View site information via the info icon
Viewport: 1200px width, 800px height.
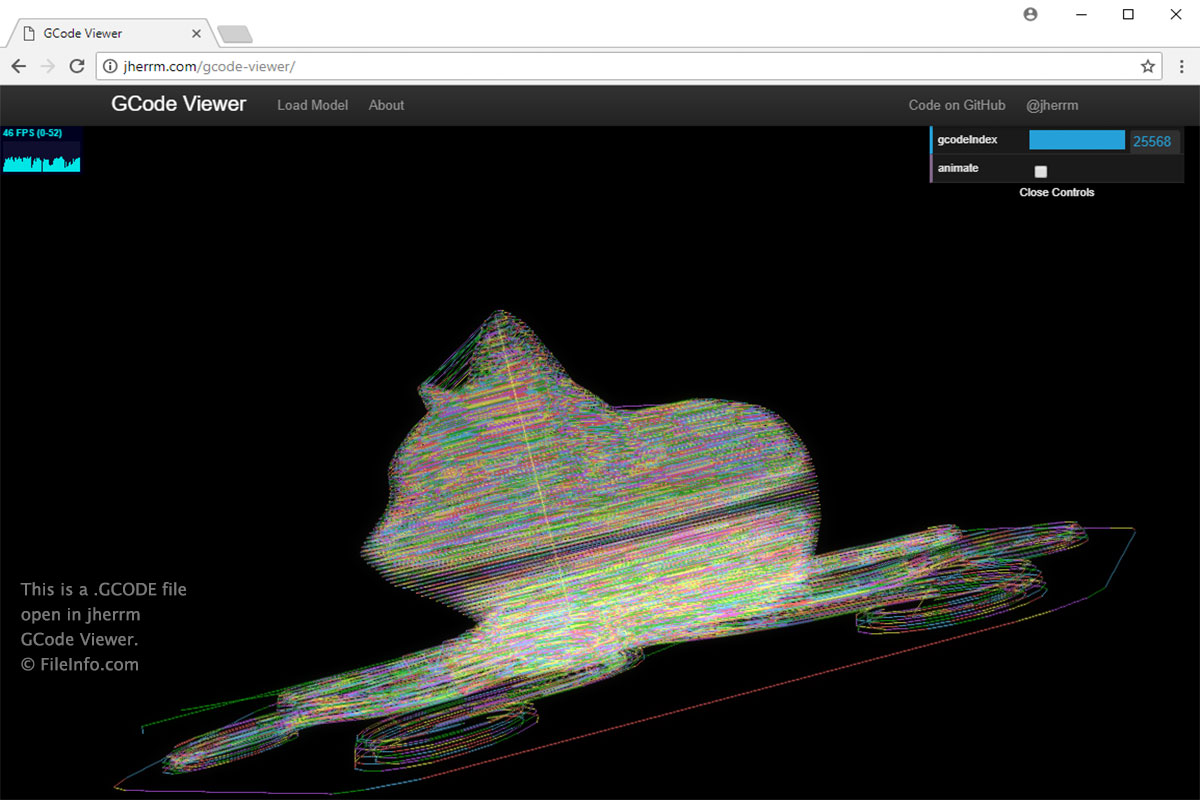tap(110, 66)
